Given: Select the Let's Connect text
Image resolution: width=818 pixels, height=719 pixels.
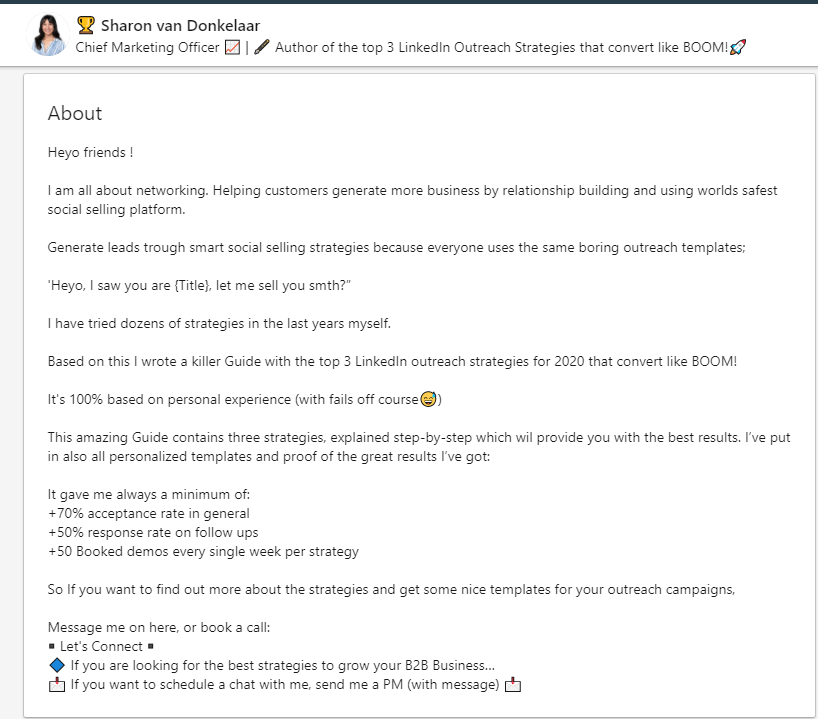Looking at the screenshot, I should (x=101, y=647).
